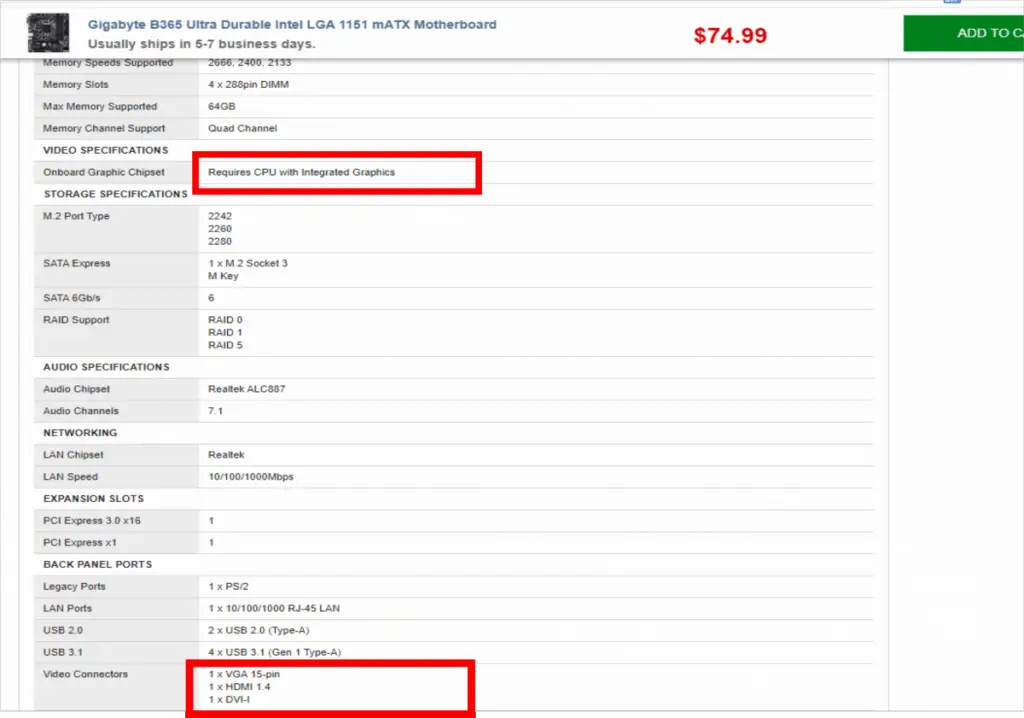The height and width of the screenshot is (718, 1024).
Task: Click 'Requires CPU with Integrated Graphics' value
Action: [x=301, y=172]
